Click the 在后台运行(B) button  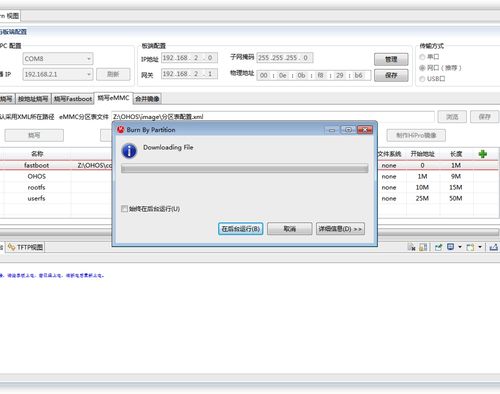pos(241,229)
